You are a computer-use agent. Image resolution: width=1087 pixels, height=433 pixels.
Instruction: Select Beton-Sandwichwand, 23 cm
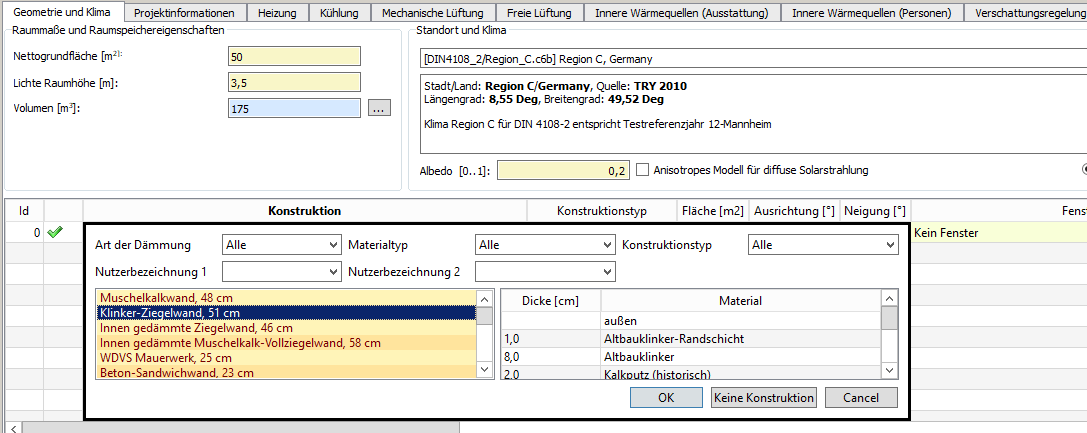pos(287,373)
